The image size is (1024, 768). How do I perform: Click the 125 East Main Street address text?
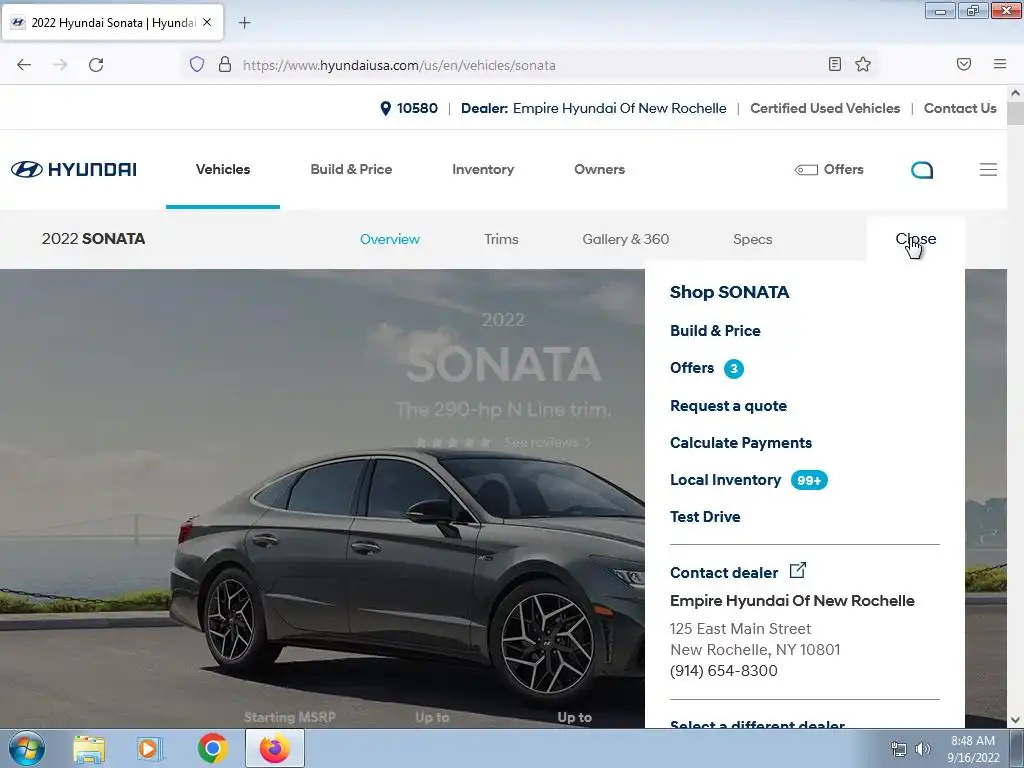[x=740, y=629]
